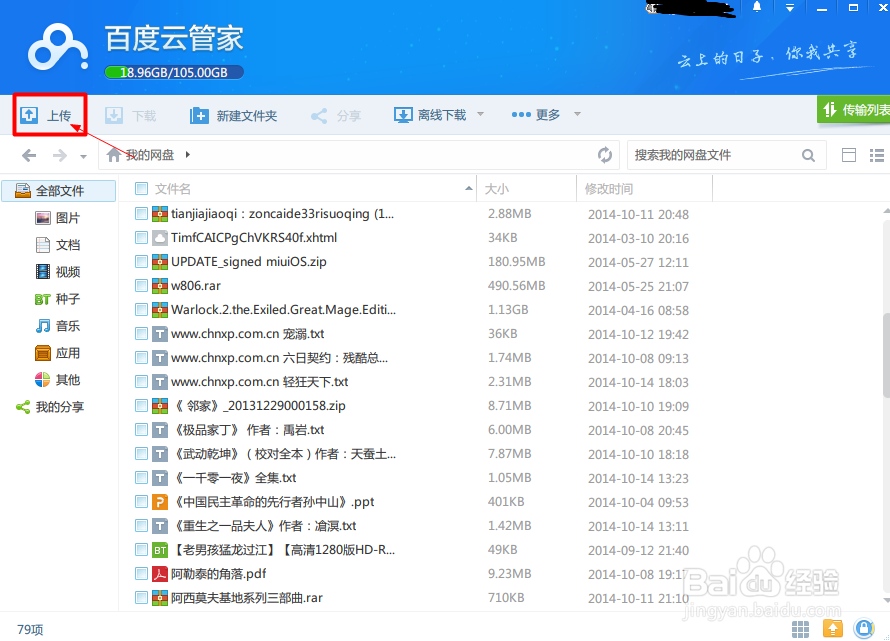Go forward with the right arrow
The width and height of the screenshot is (890, 641).
coord(60,155)
